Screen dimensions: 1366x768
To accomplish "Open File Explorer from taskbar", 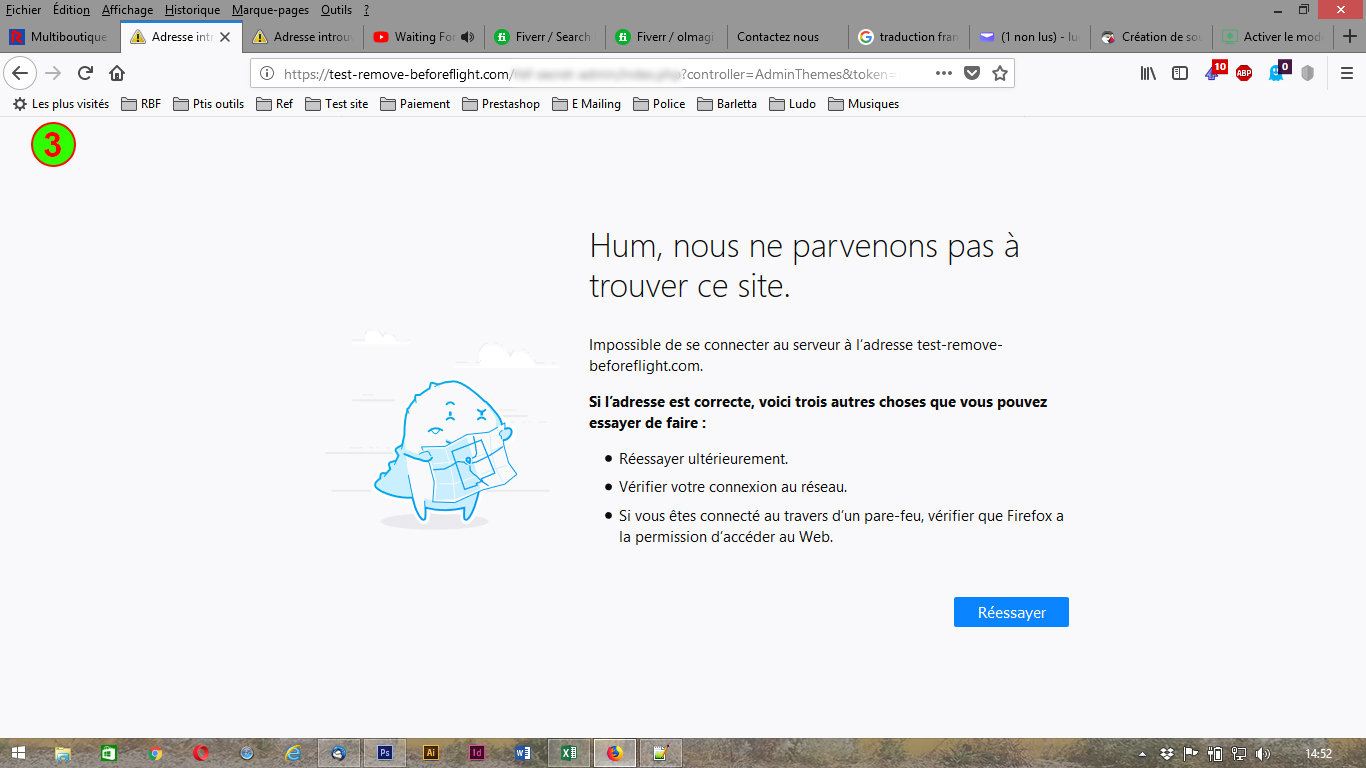I will (x=63, y=753).
